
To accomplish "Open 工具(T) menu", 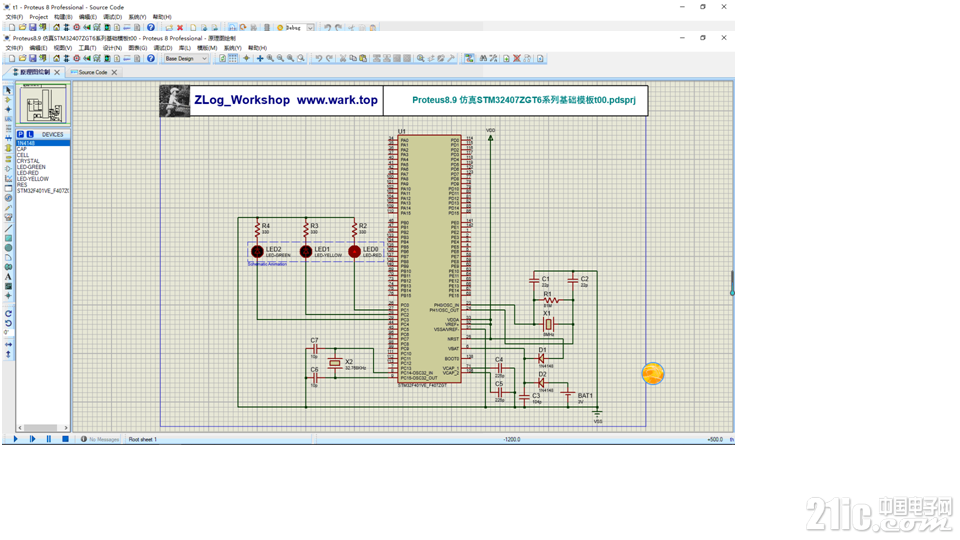I will point(87,48).
